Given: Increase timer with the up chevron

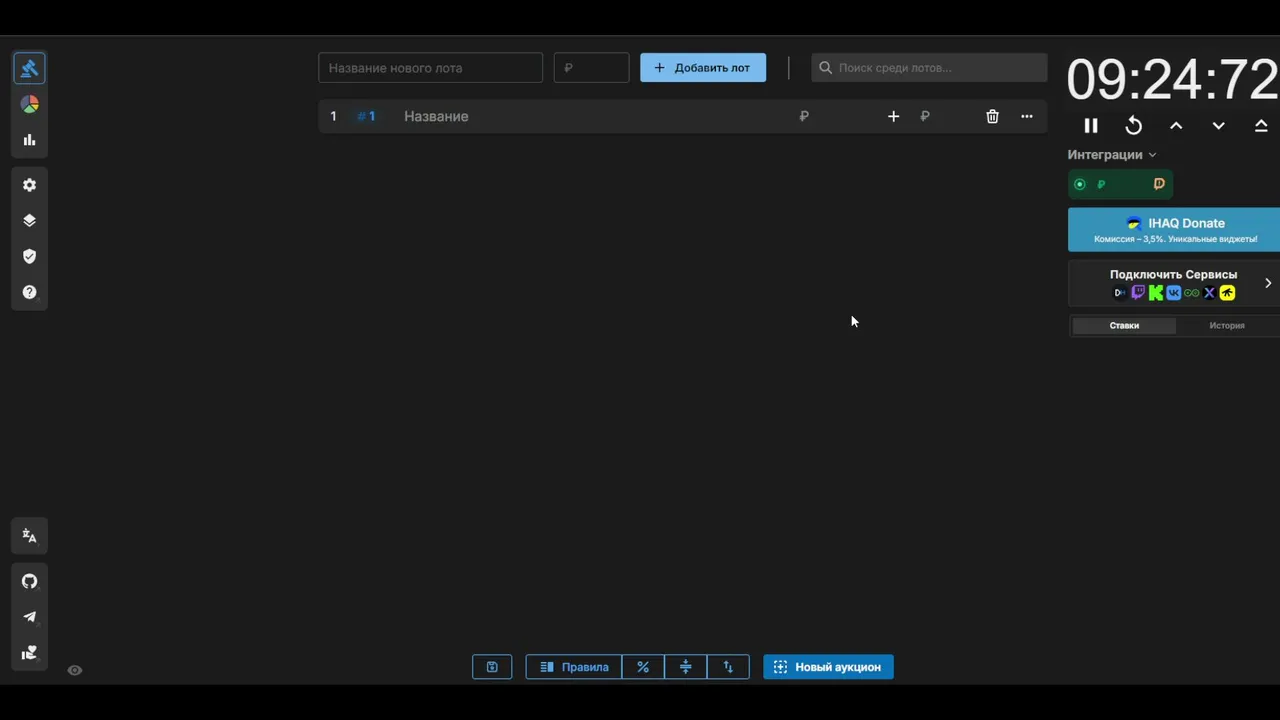Looking at the screenshot, I should (x=1176, y=126).
